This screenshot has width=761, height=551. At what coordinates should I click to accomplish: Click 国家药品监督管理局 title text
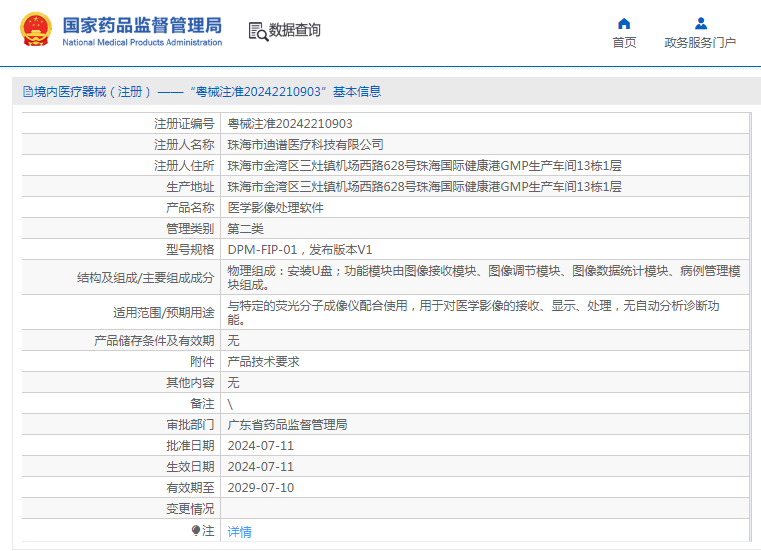pos(142,25)
